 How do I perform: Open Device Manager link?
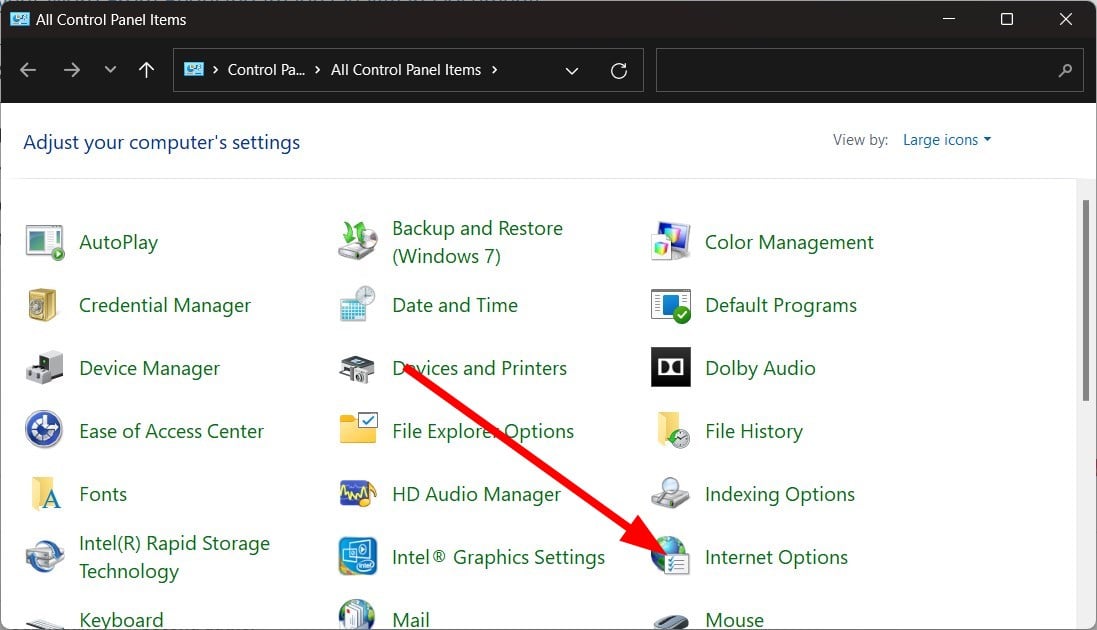coord(149,368)
